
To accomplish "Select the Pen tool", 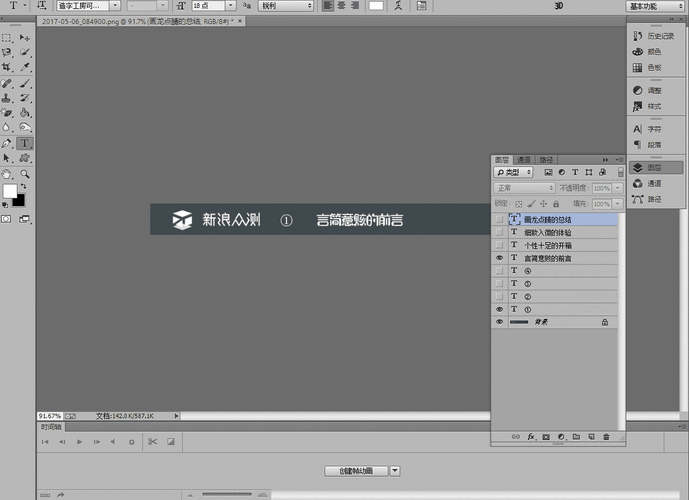I will click(7, 143).
